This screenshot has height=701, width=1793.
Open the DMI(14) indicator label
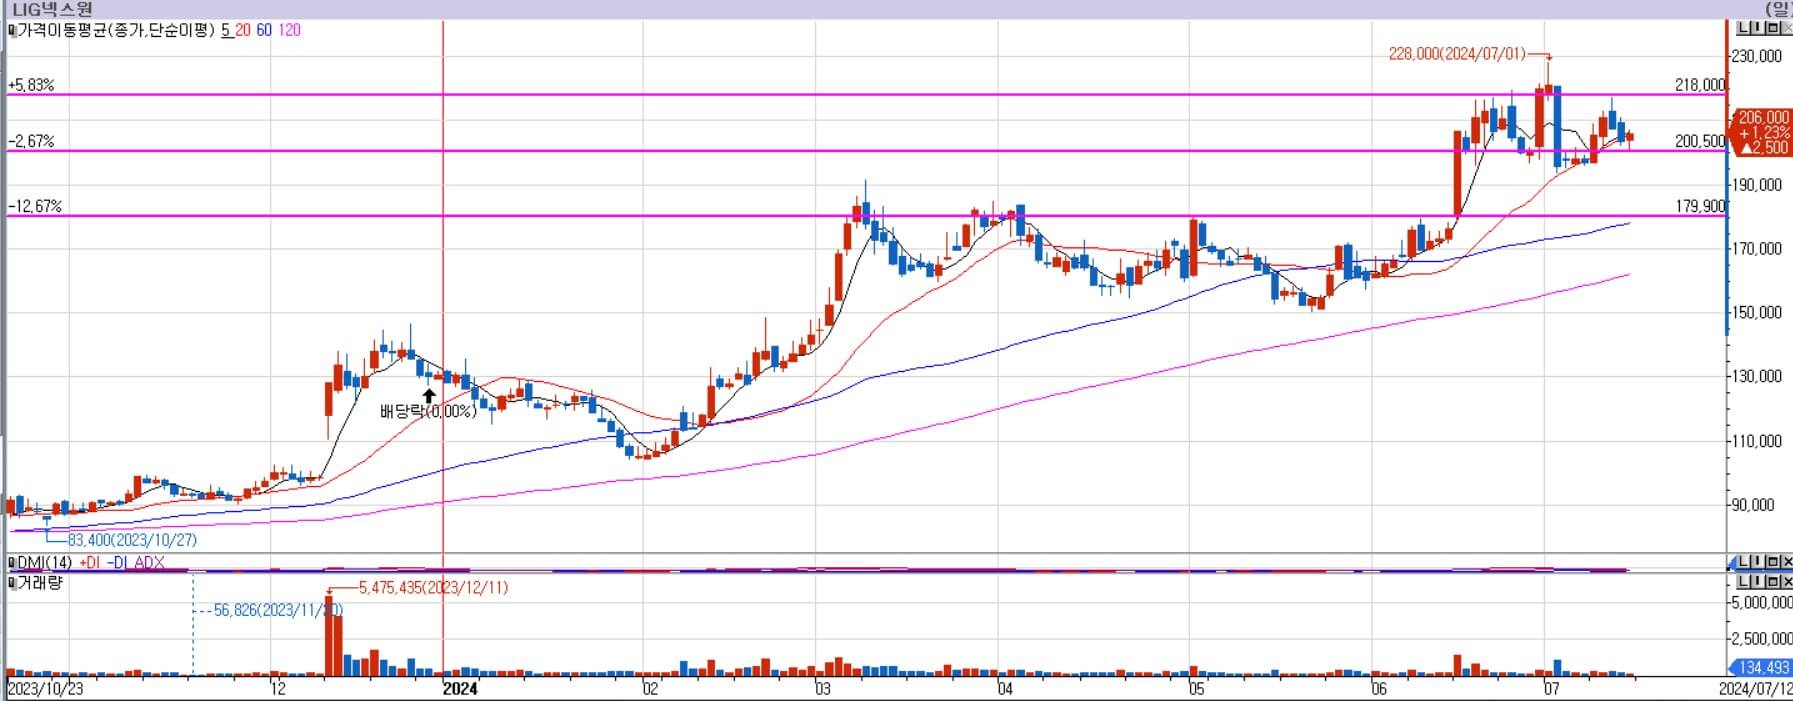tap(44, 563)
